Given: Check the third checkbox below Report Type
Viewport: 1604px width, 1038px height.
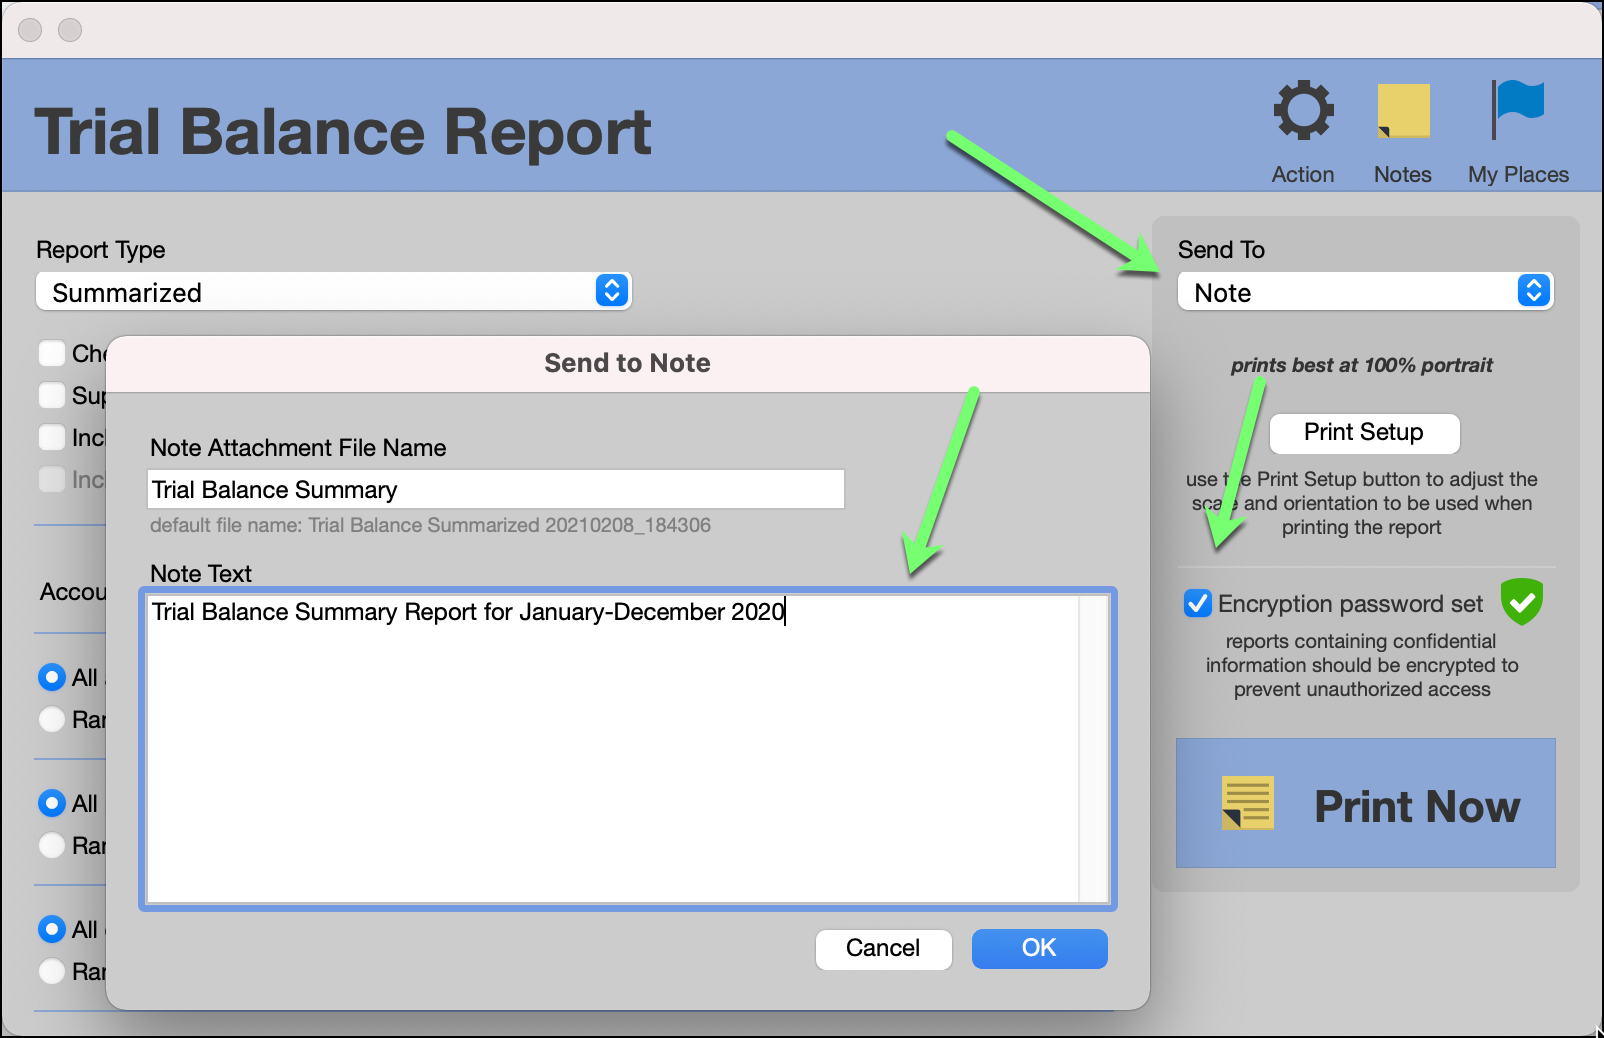Looking at the screenshot, I should click(x=52, y=437).
